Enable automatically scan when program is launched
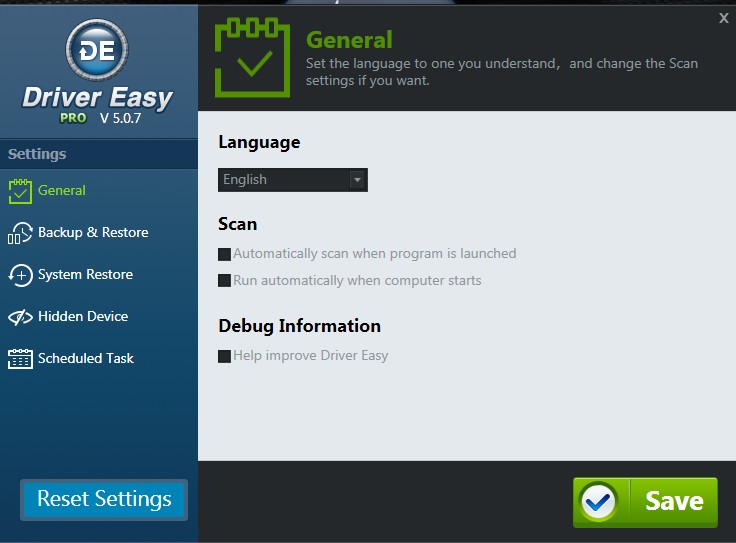The image size is (736, 543). (x=224, y=254)
